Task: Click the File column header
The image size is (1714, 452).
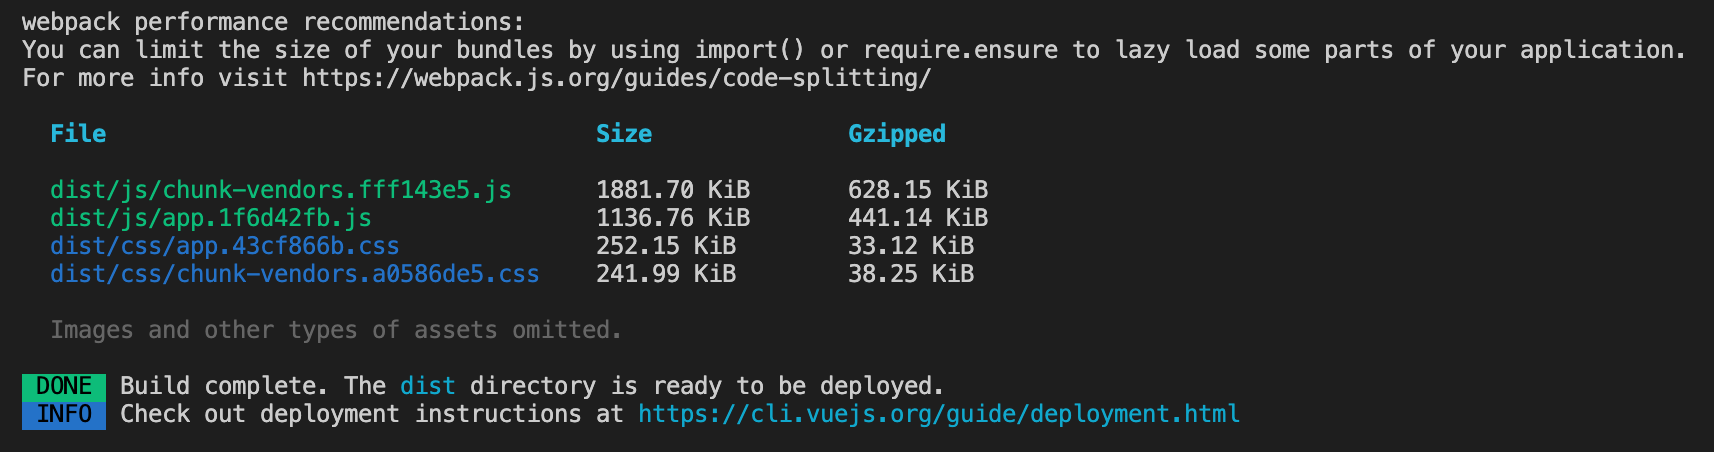Action: pos(78,134)
